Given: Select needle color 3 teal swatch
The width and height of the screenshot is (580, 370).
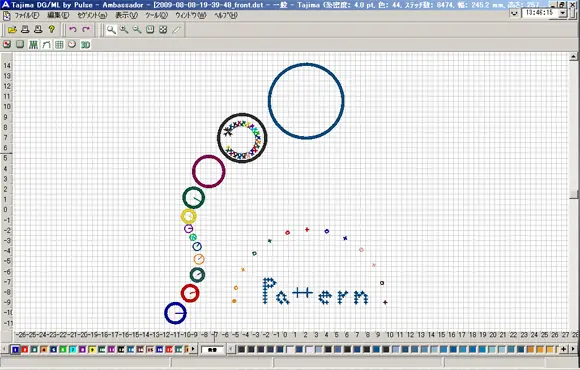Looking at the screenshot, I should [34, 349].
